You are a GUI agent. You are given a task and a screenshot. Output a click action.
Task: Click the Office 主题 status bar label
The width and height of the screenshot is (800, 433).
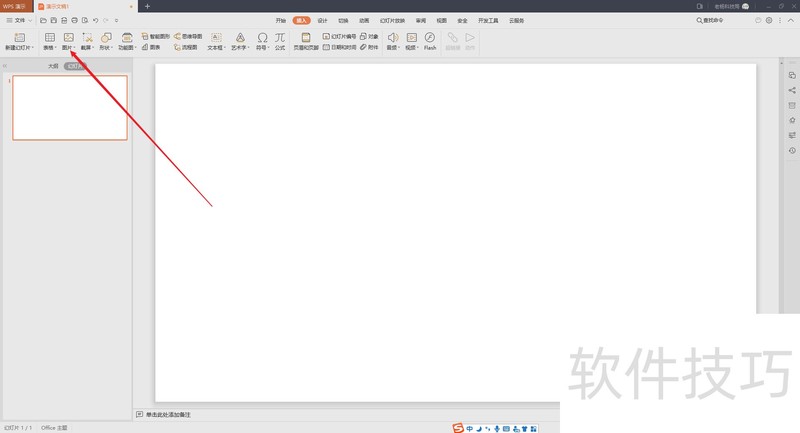(x=54, y=428)
